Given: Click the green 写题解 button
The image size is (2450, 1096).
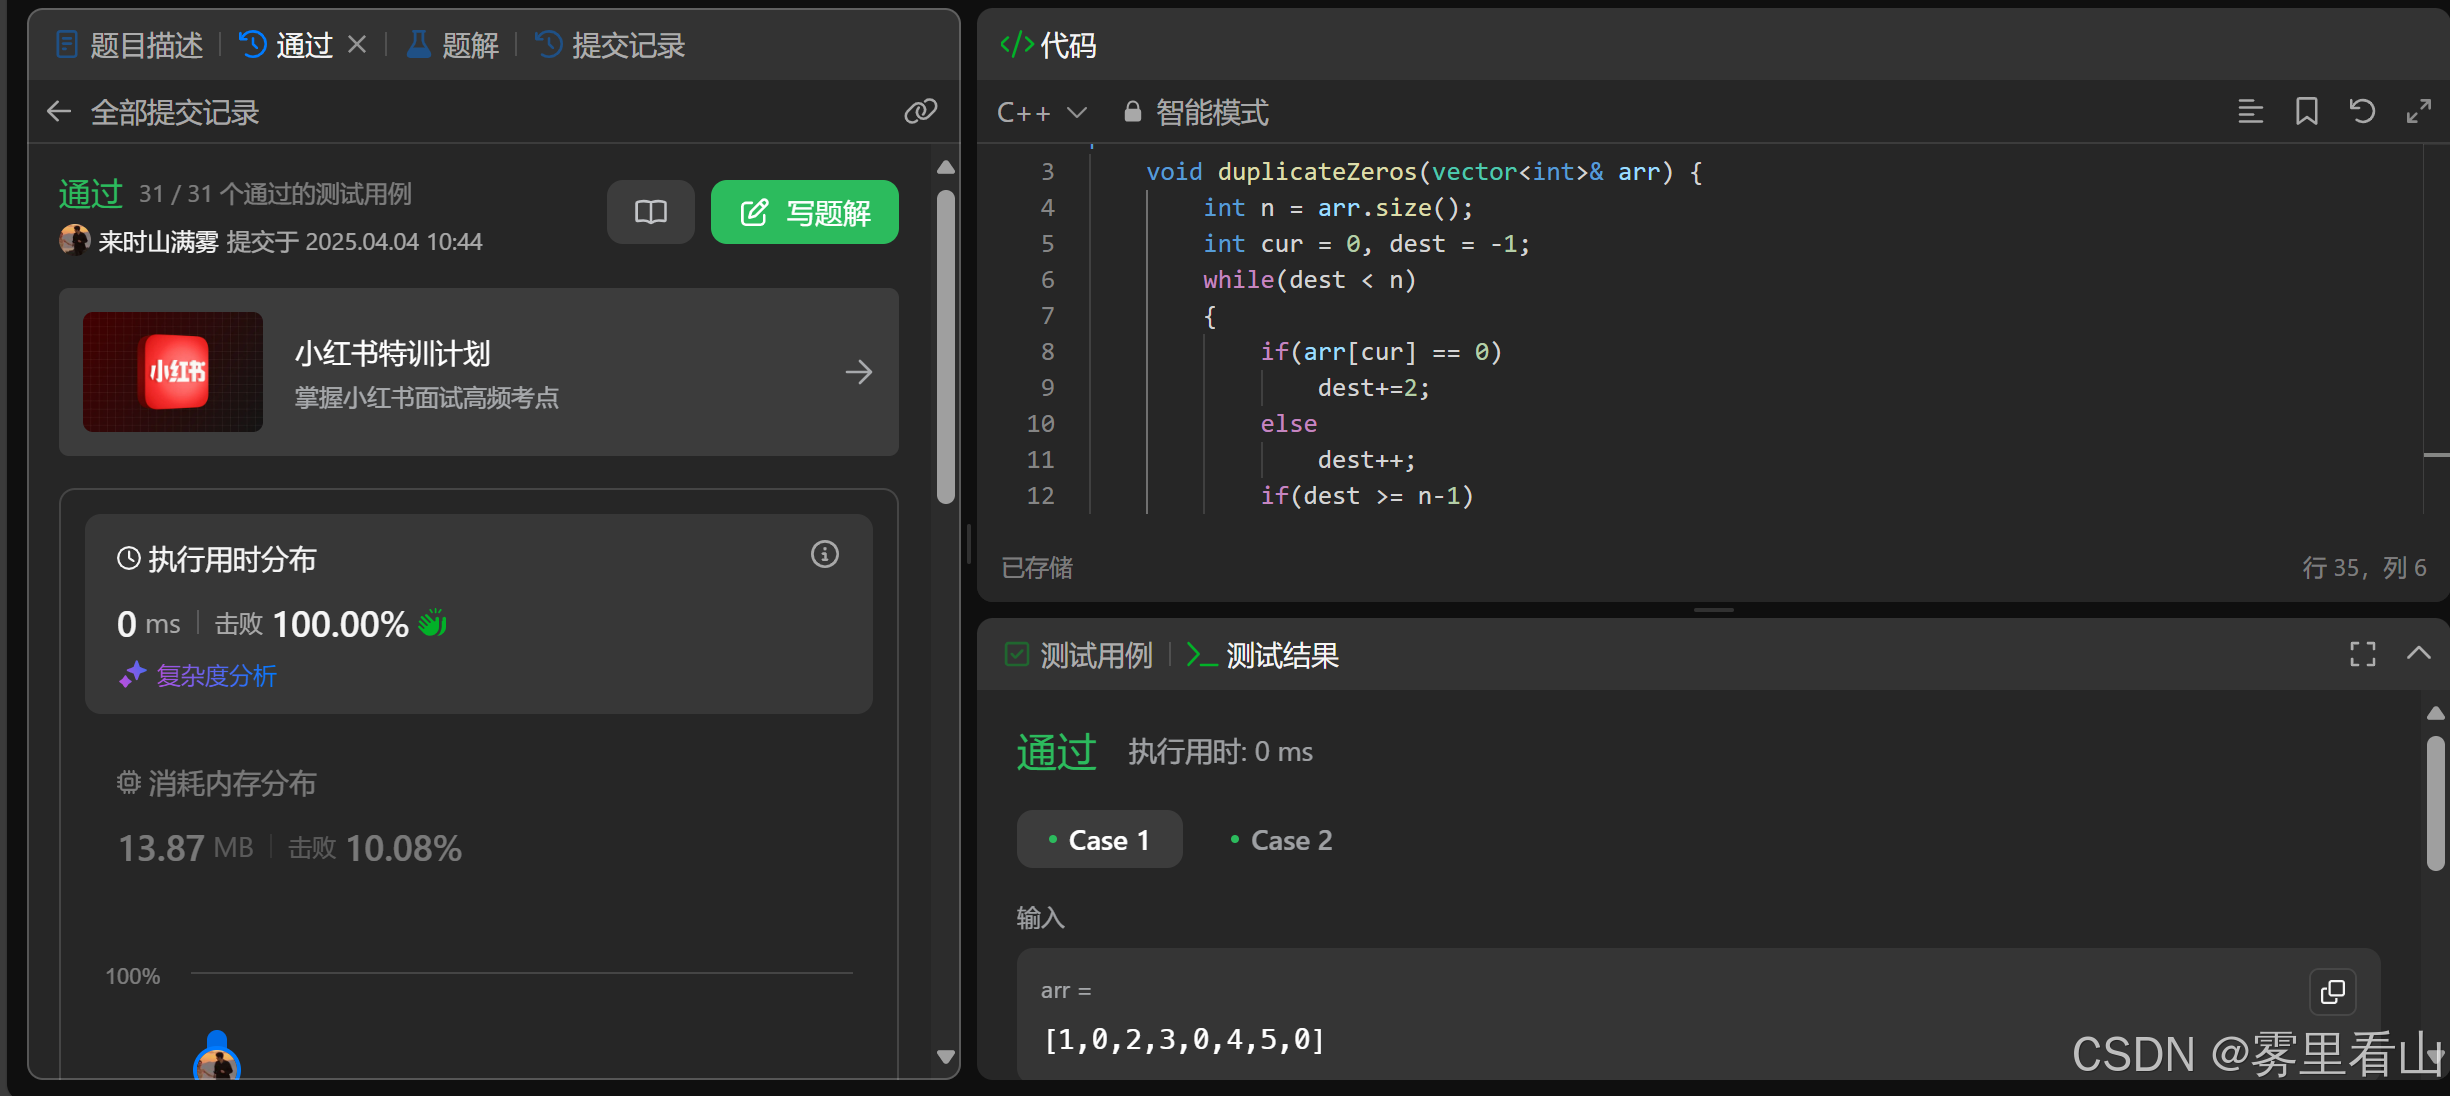Looking at the screenshot, I should [x=804, y=212].
